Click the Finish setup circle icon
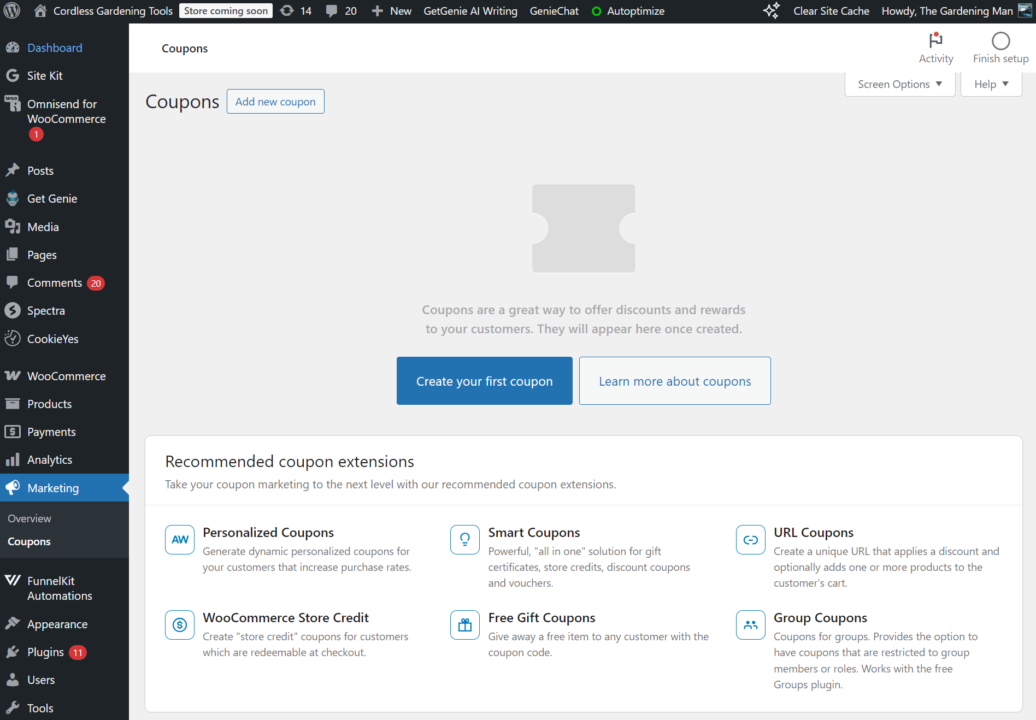Screen dimensions: 1036x720 1000,41
